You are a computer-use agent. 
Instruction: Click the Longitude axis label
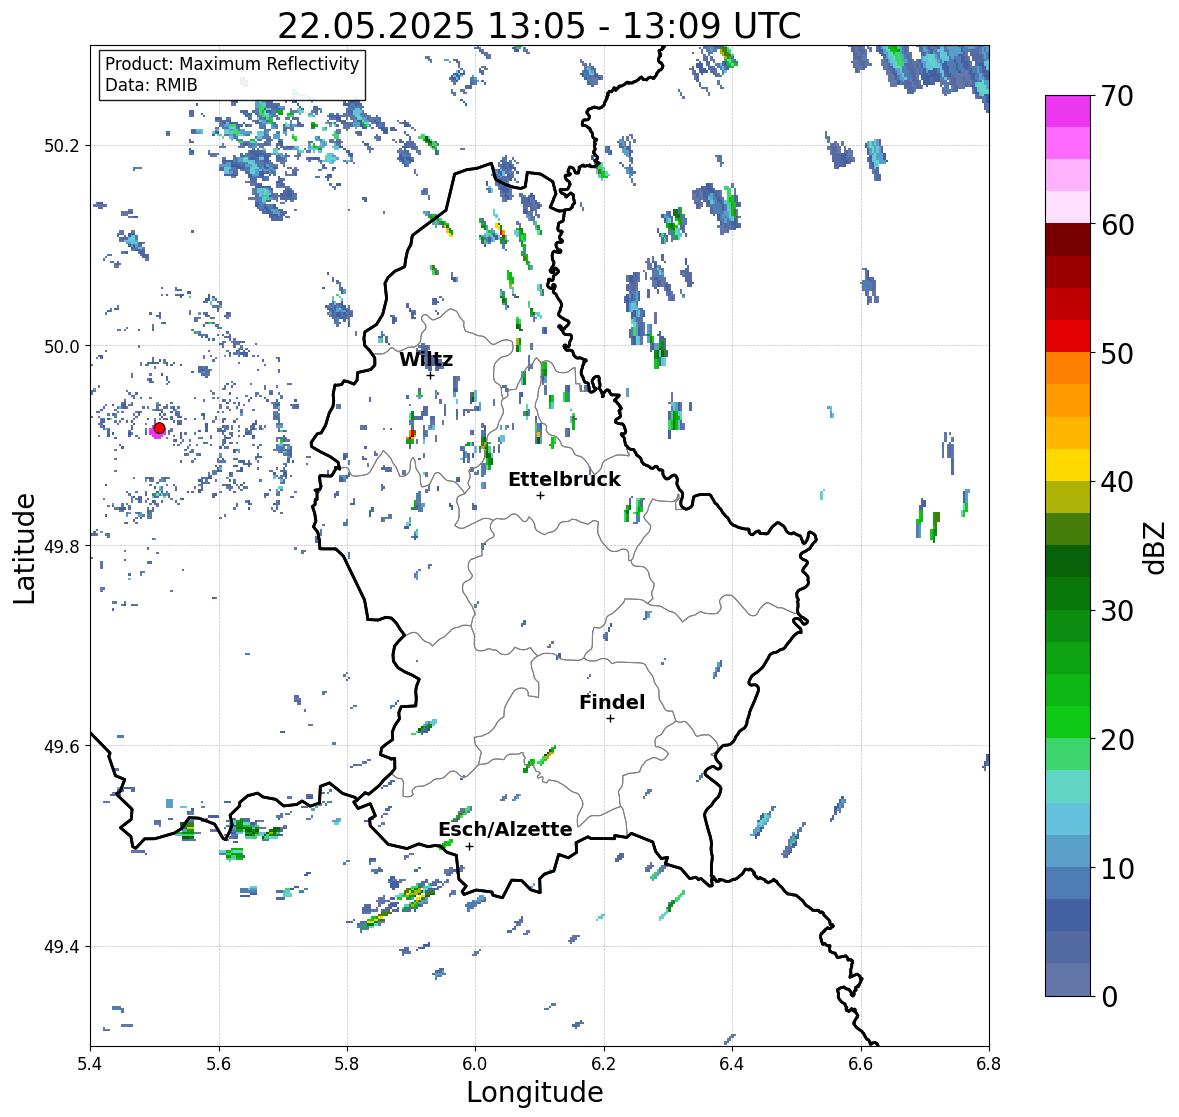coord(535,1092)
